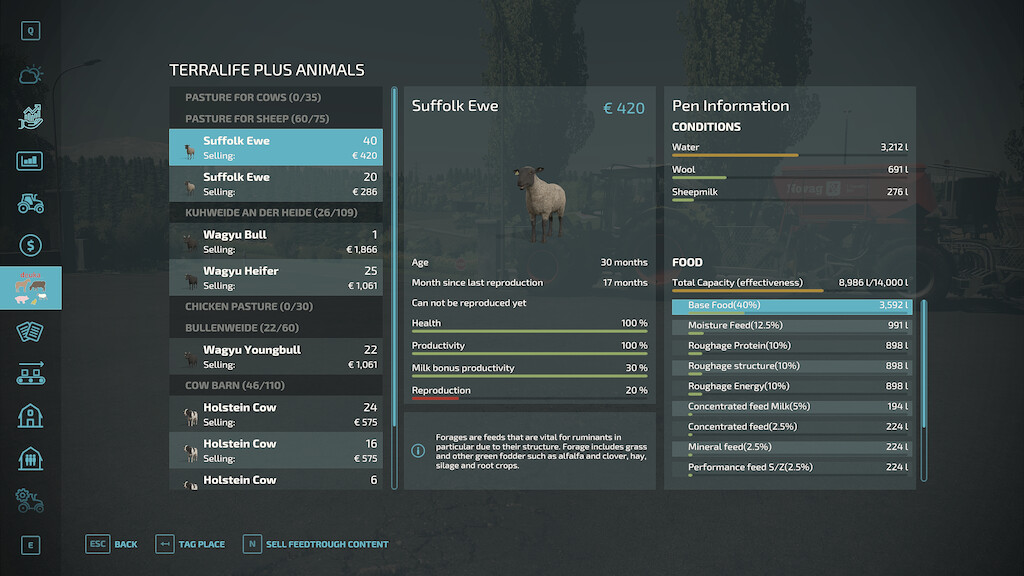Open the crop prices chart icon
This screenshot has width=1024, height=576.
click(30, 118)
